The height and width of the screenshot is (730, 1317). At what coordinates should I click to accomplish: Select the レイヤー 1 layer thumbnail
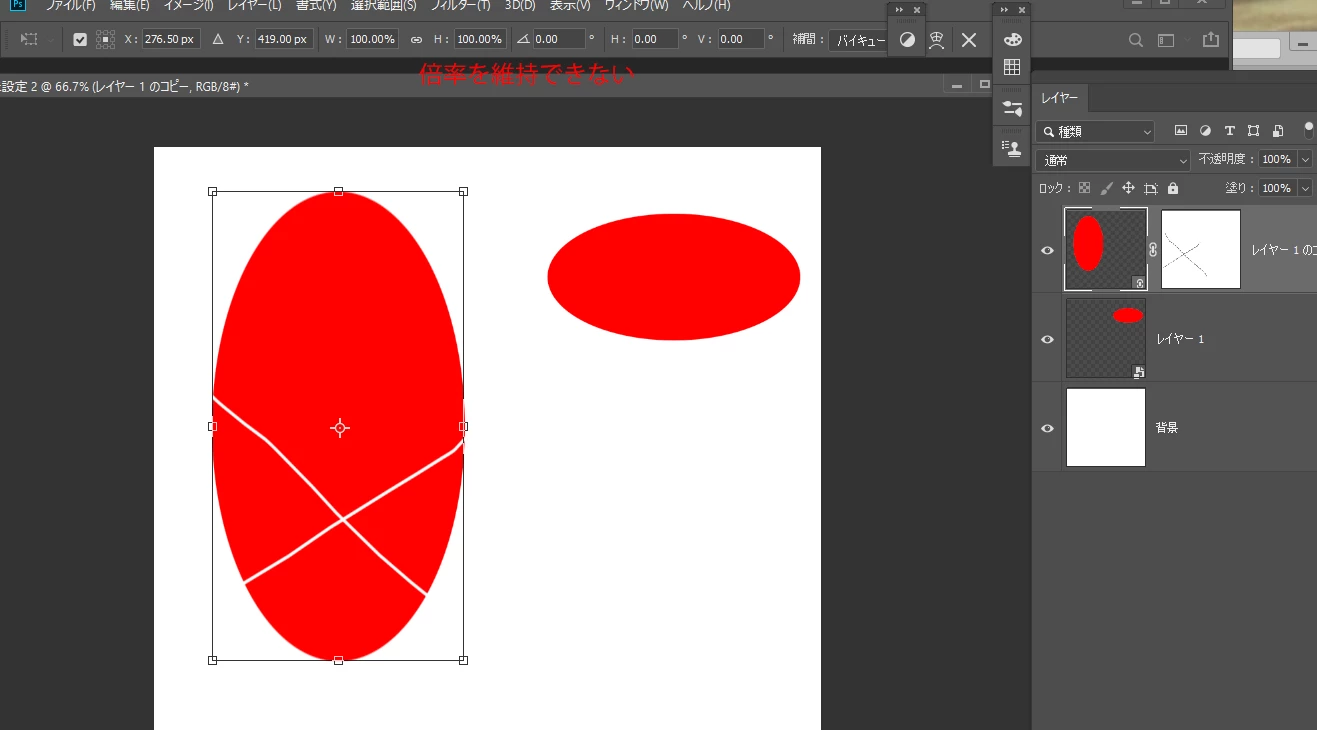(1106, 338)
